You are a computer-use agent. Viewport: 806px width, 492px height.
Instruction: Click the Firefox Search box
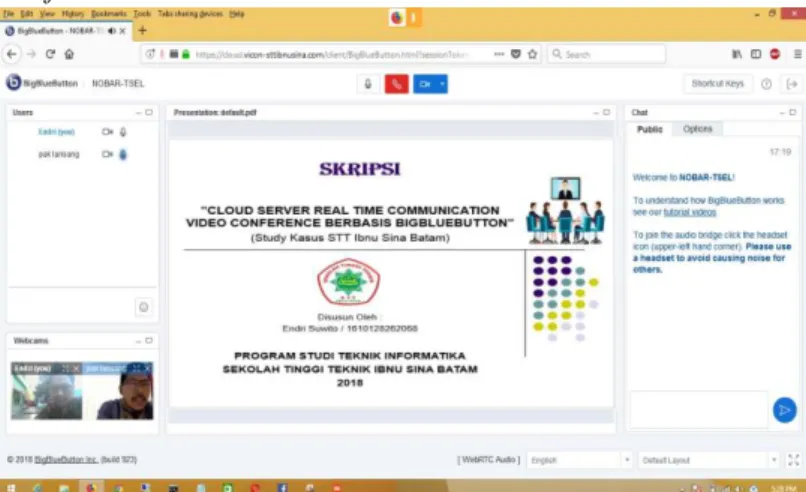click(607, 54)
